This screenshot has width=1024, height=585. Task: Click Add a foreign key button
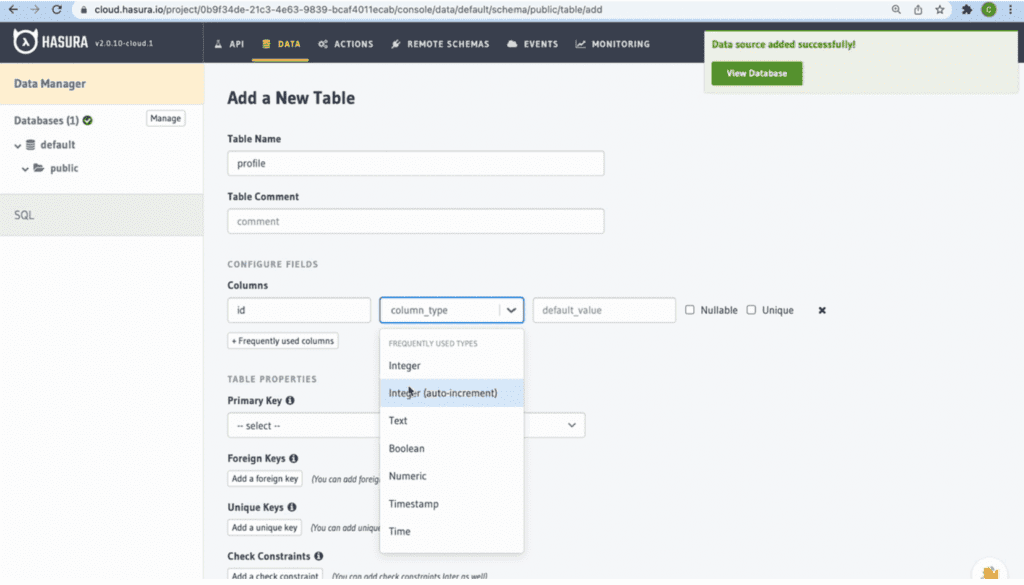264,479
